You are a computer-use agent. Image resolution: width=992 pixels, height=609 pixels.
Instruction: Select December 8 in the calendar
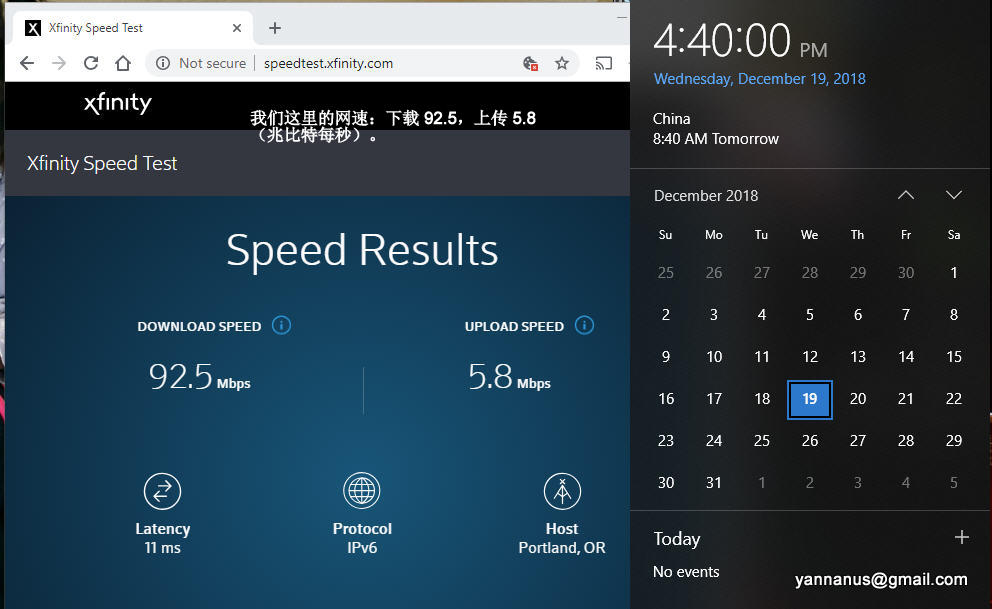(953, 315)
